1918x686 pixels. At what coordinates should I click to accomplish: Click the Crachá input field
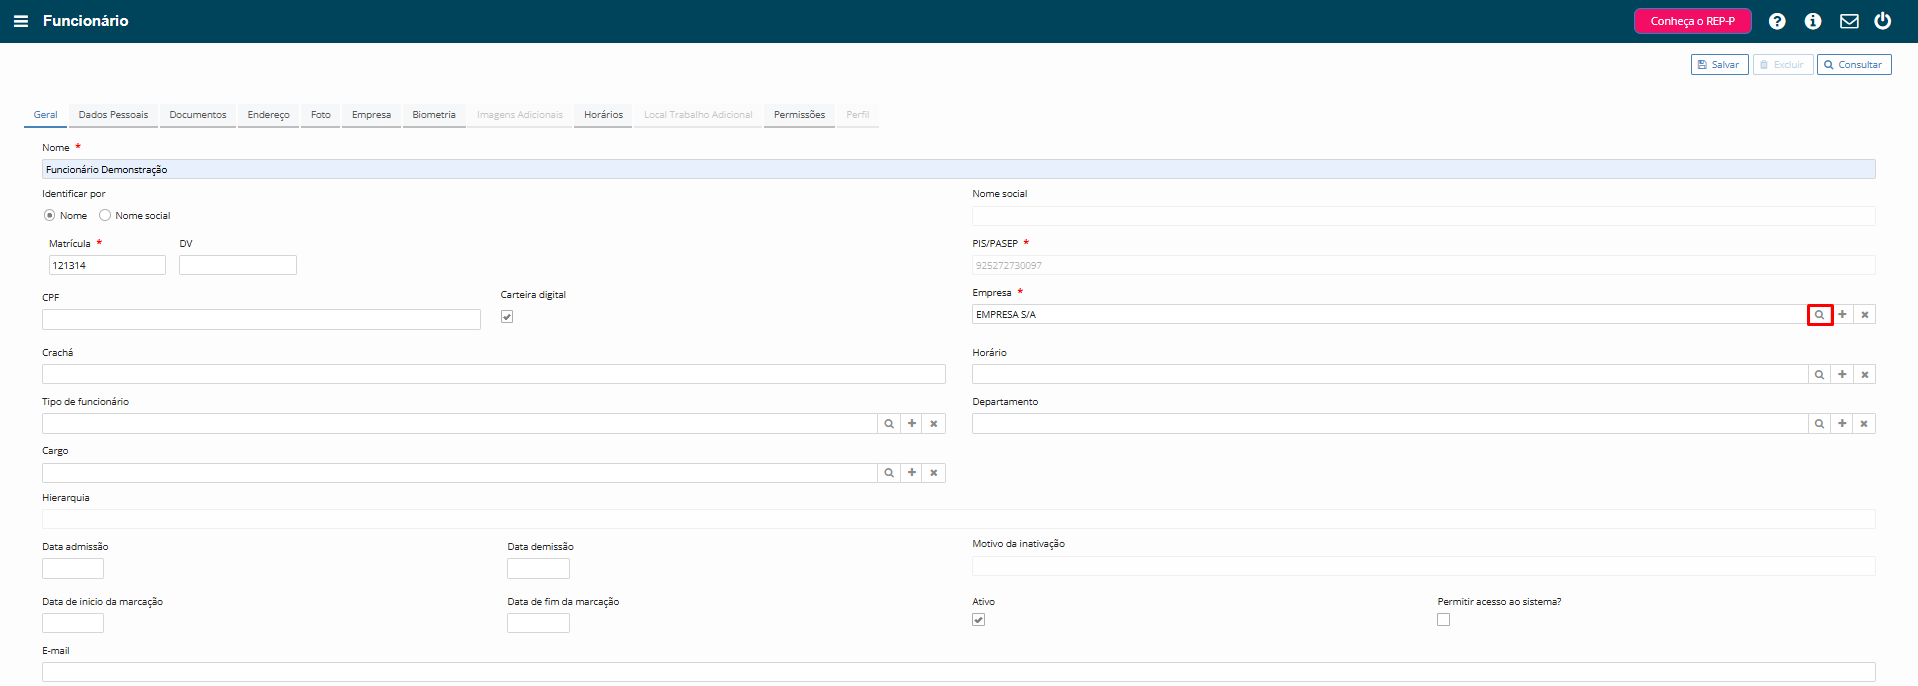(494, 375)
